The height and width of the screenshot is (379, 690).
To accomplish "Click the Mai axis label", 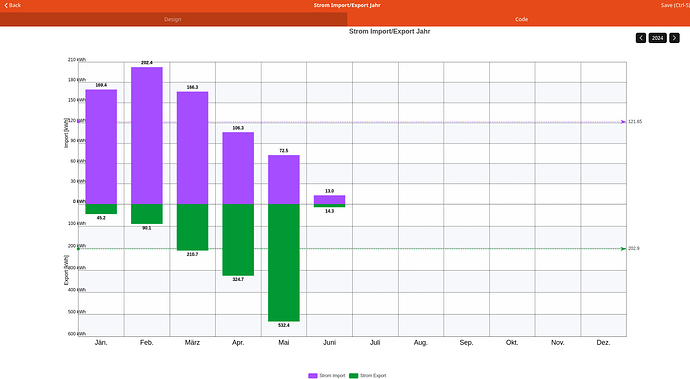I will (x=284, y=342).
